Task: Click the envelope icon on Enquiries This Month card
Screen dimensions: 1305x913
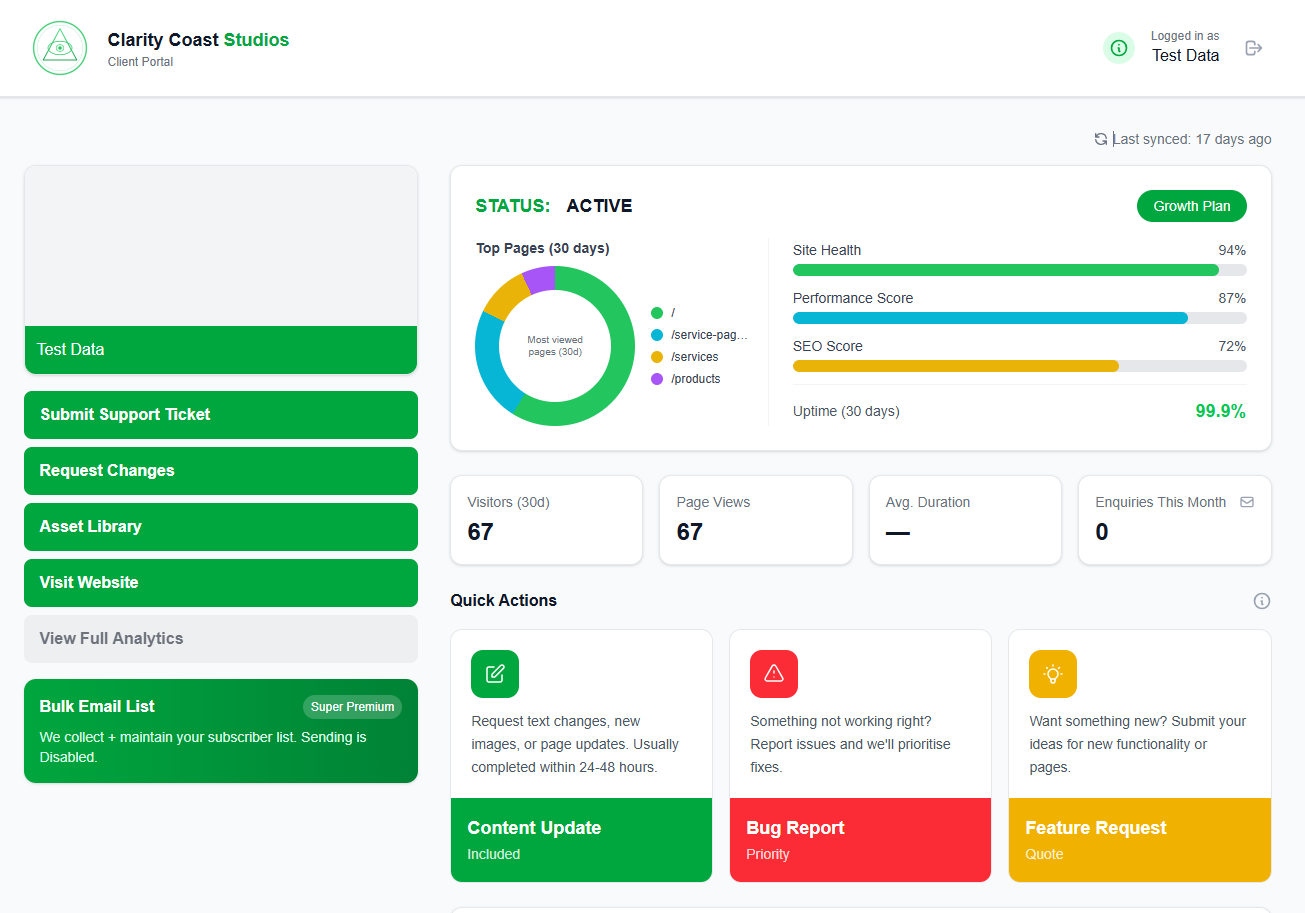Action: tap(1247, 501)
